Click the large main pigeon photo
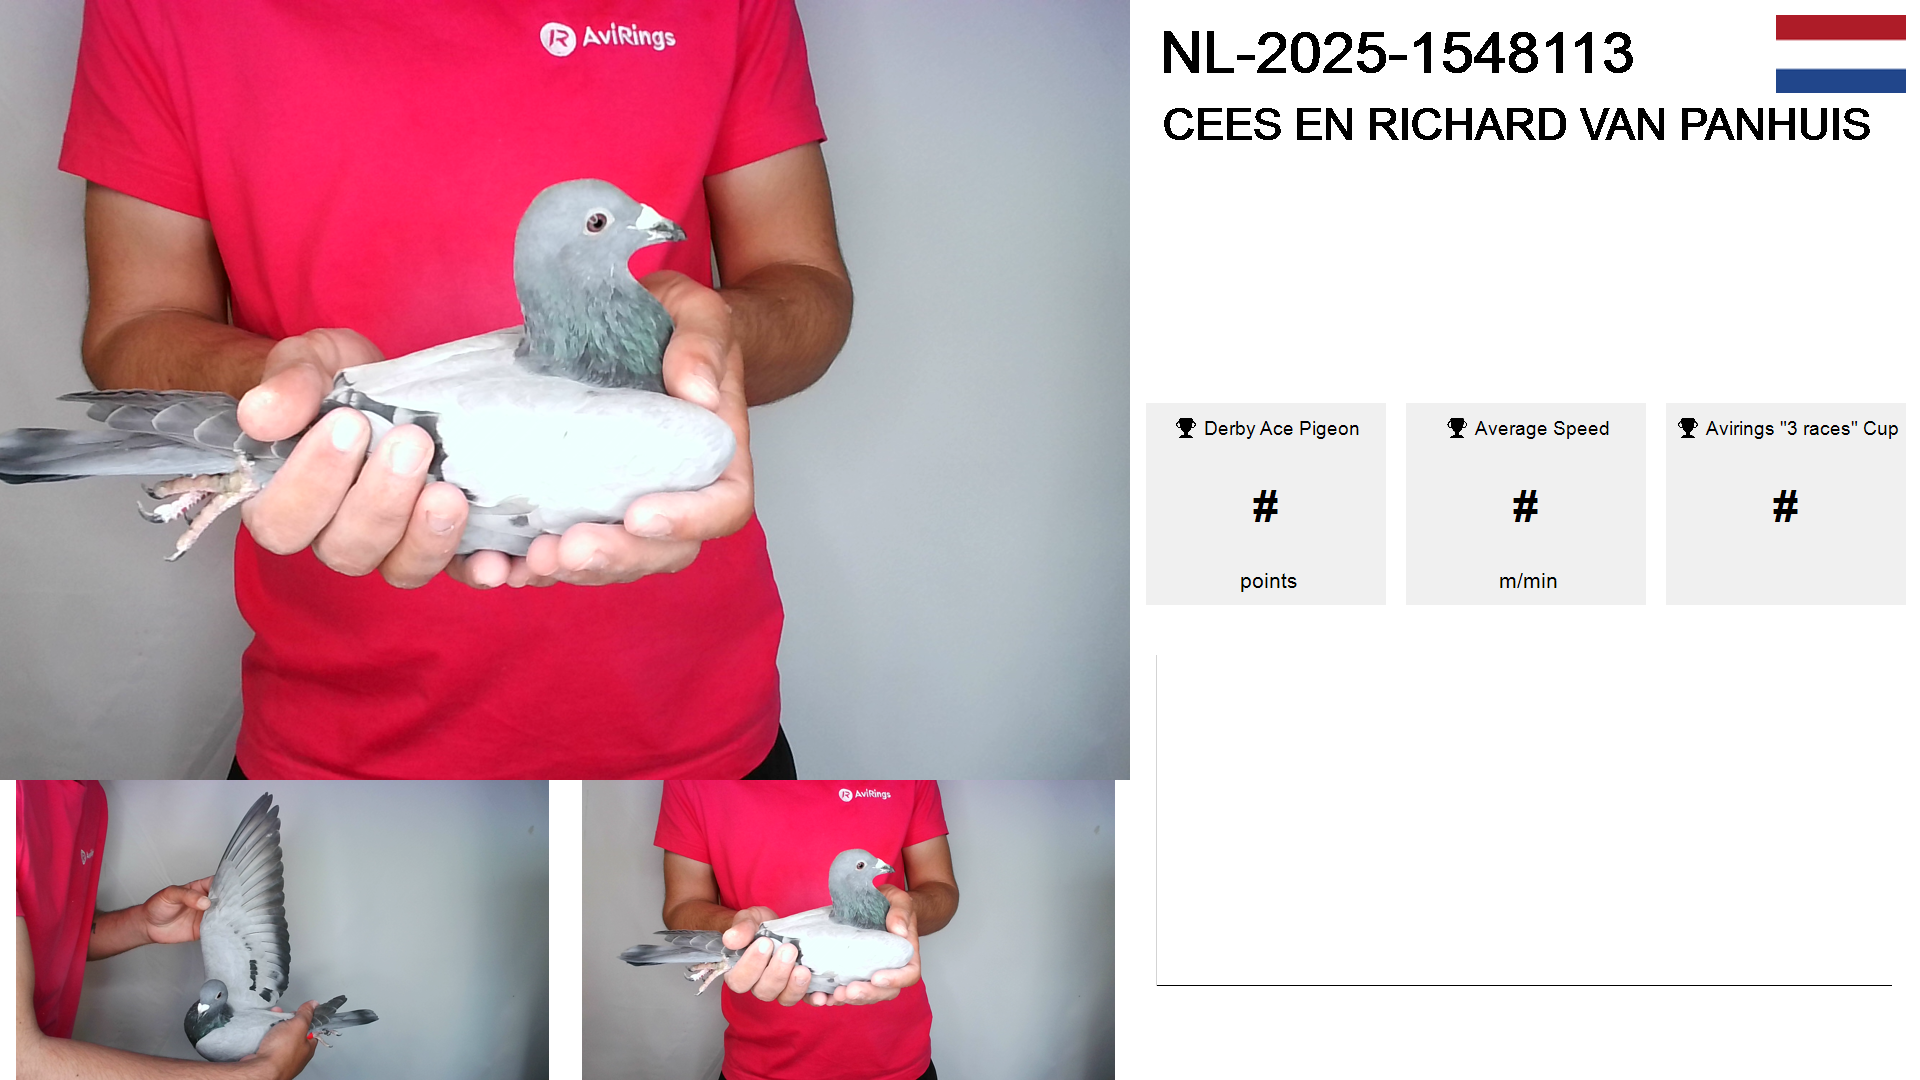This screenshot has width=1920, height=1080. point(565,390)
